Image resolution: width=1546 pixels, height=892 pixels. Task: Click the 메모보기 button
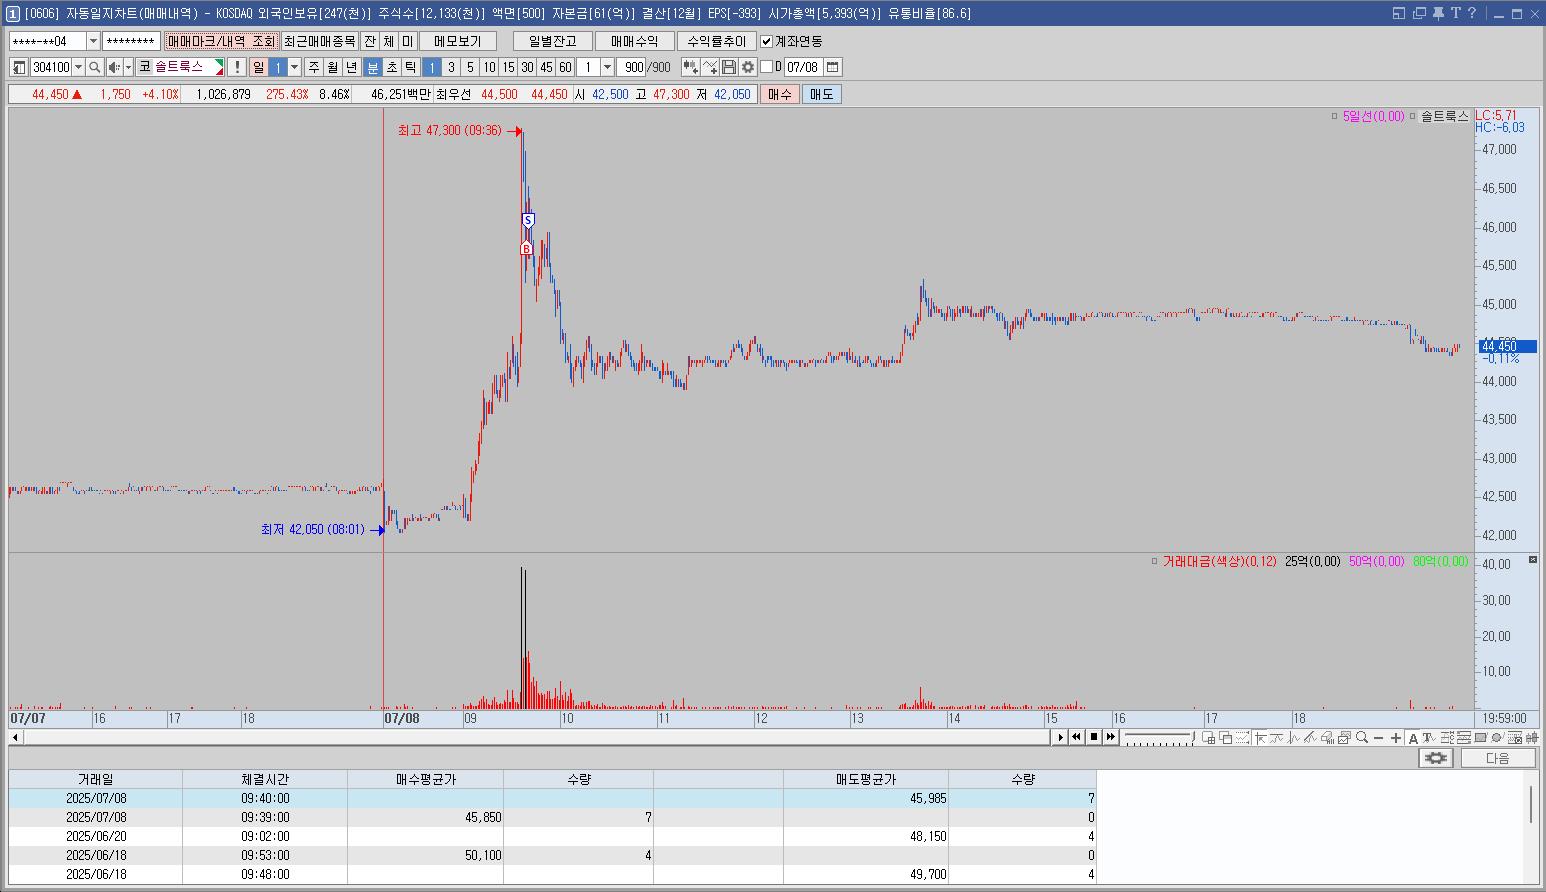coord(458,41)
